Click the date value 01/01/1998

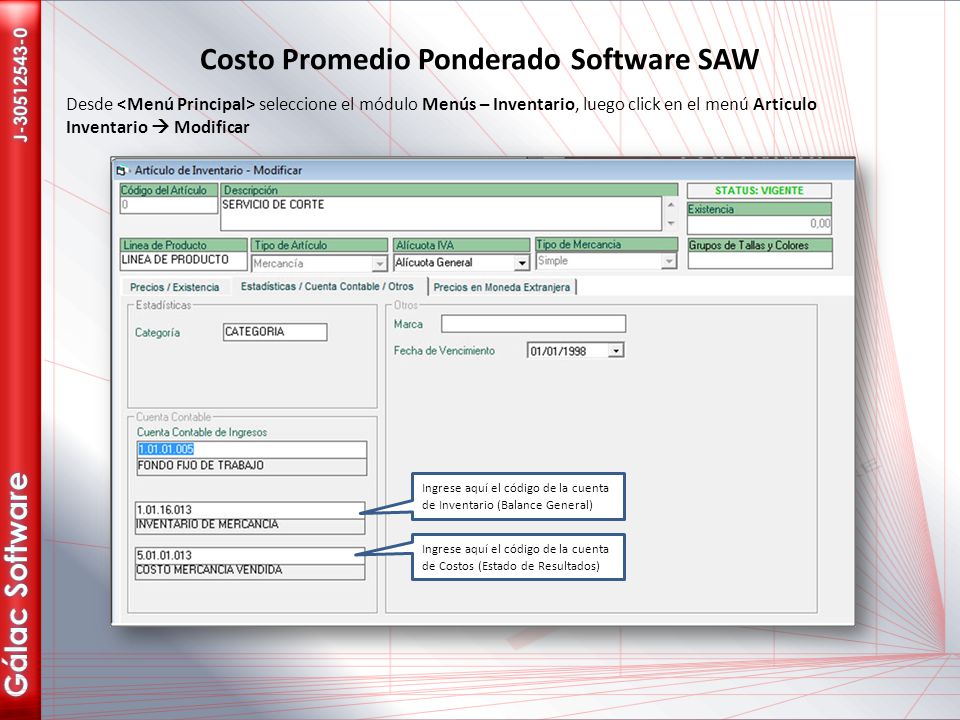coord(558,351)
